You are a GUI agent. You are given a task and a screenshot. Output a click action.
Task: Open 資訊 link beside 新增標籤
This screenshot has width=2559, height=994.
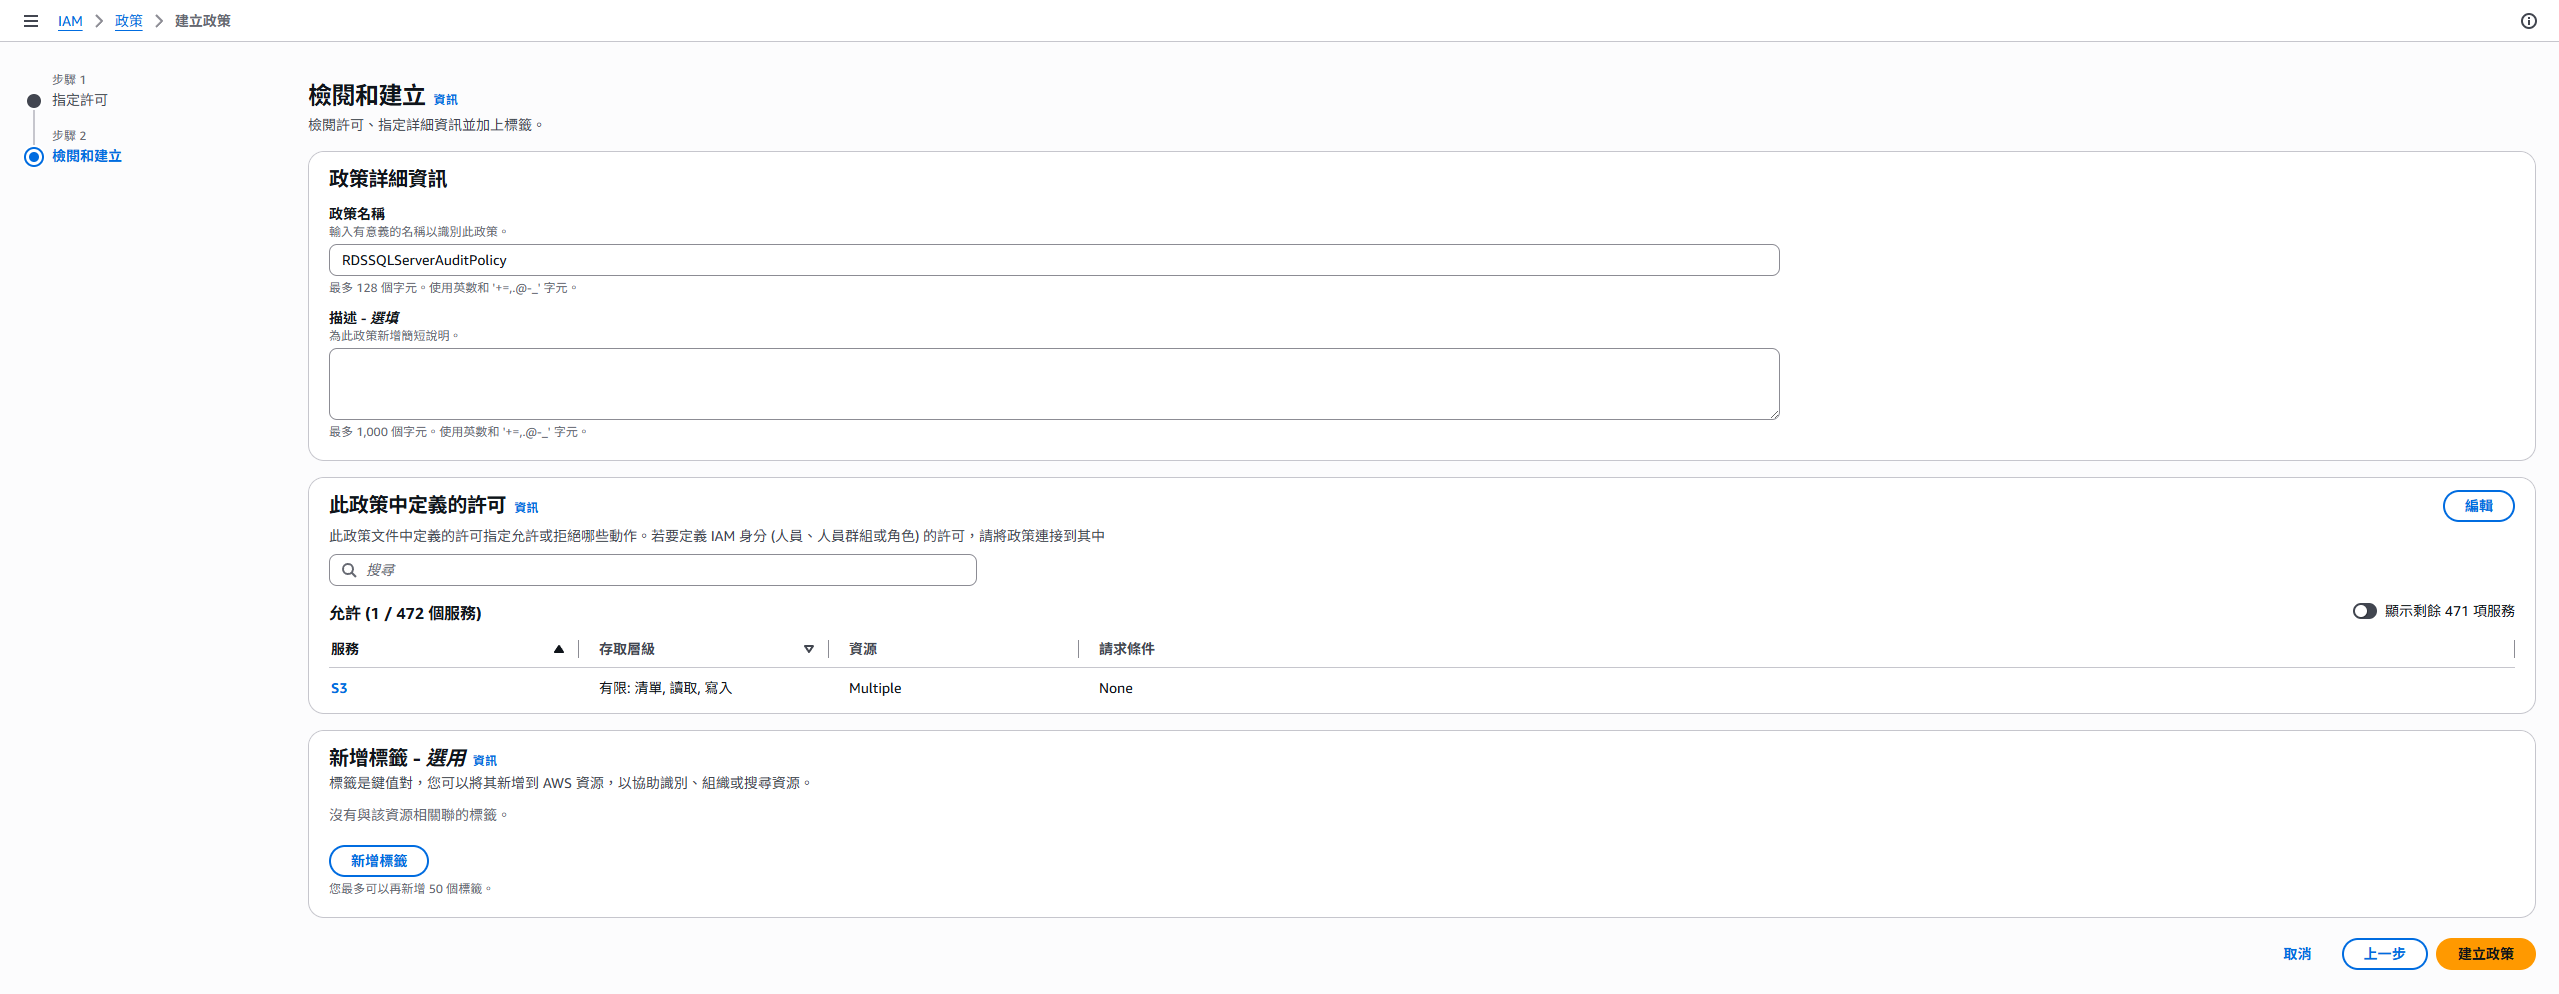tap(485, 761)
